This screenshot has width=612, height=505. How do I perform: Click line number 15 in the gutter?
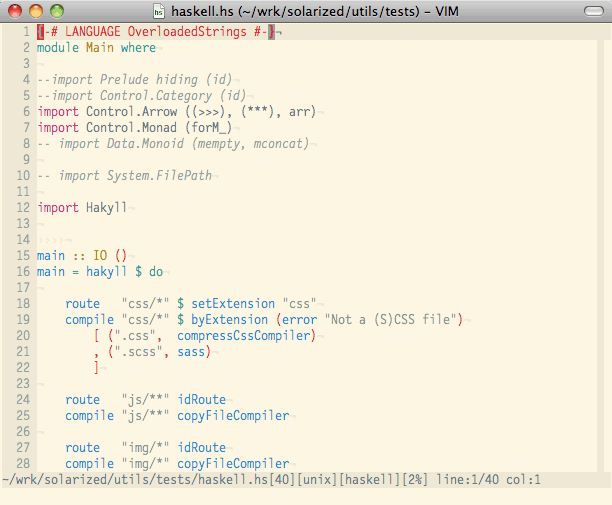tap(23, 256)
